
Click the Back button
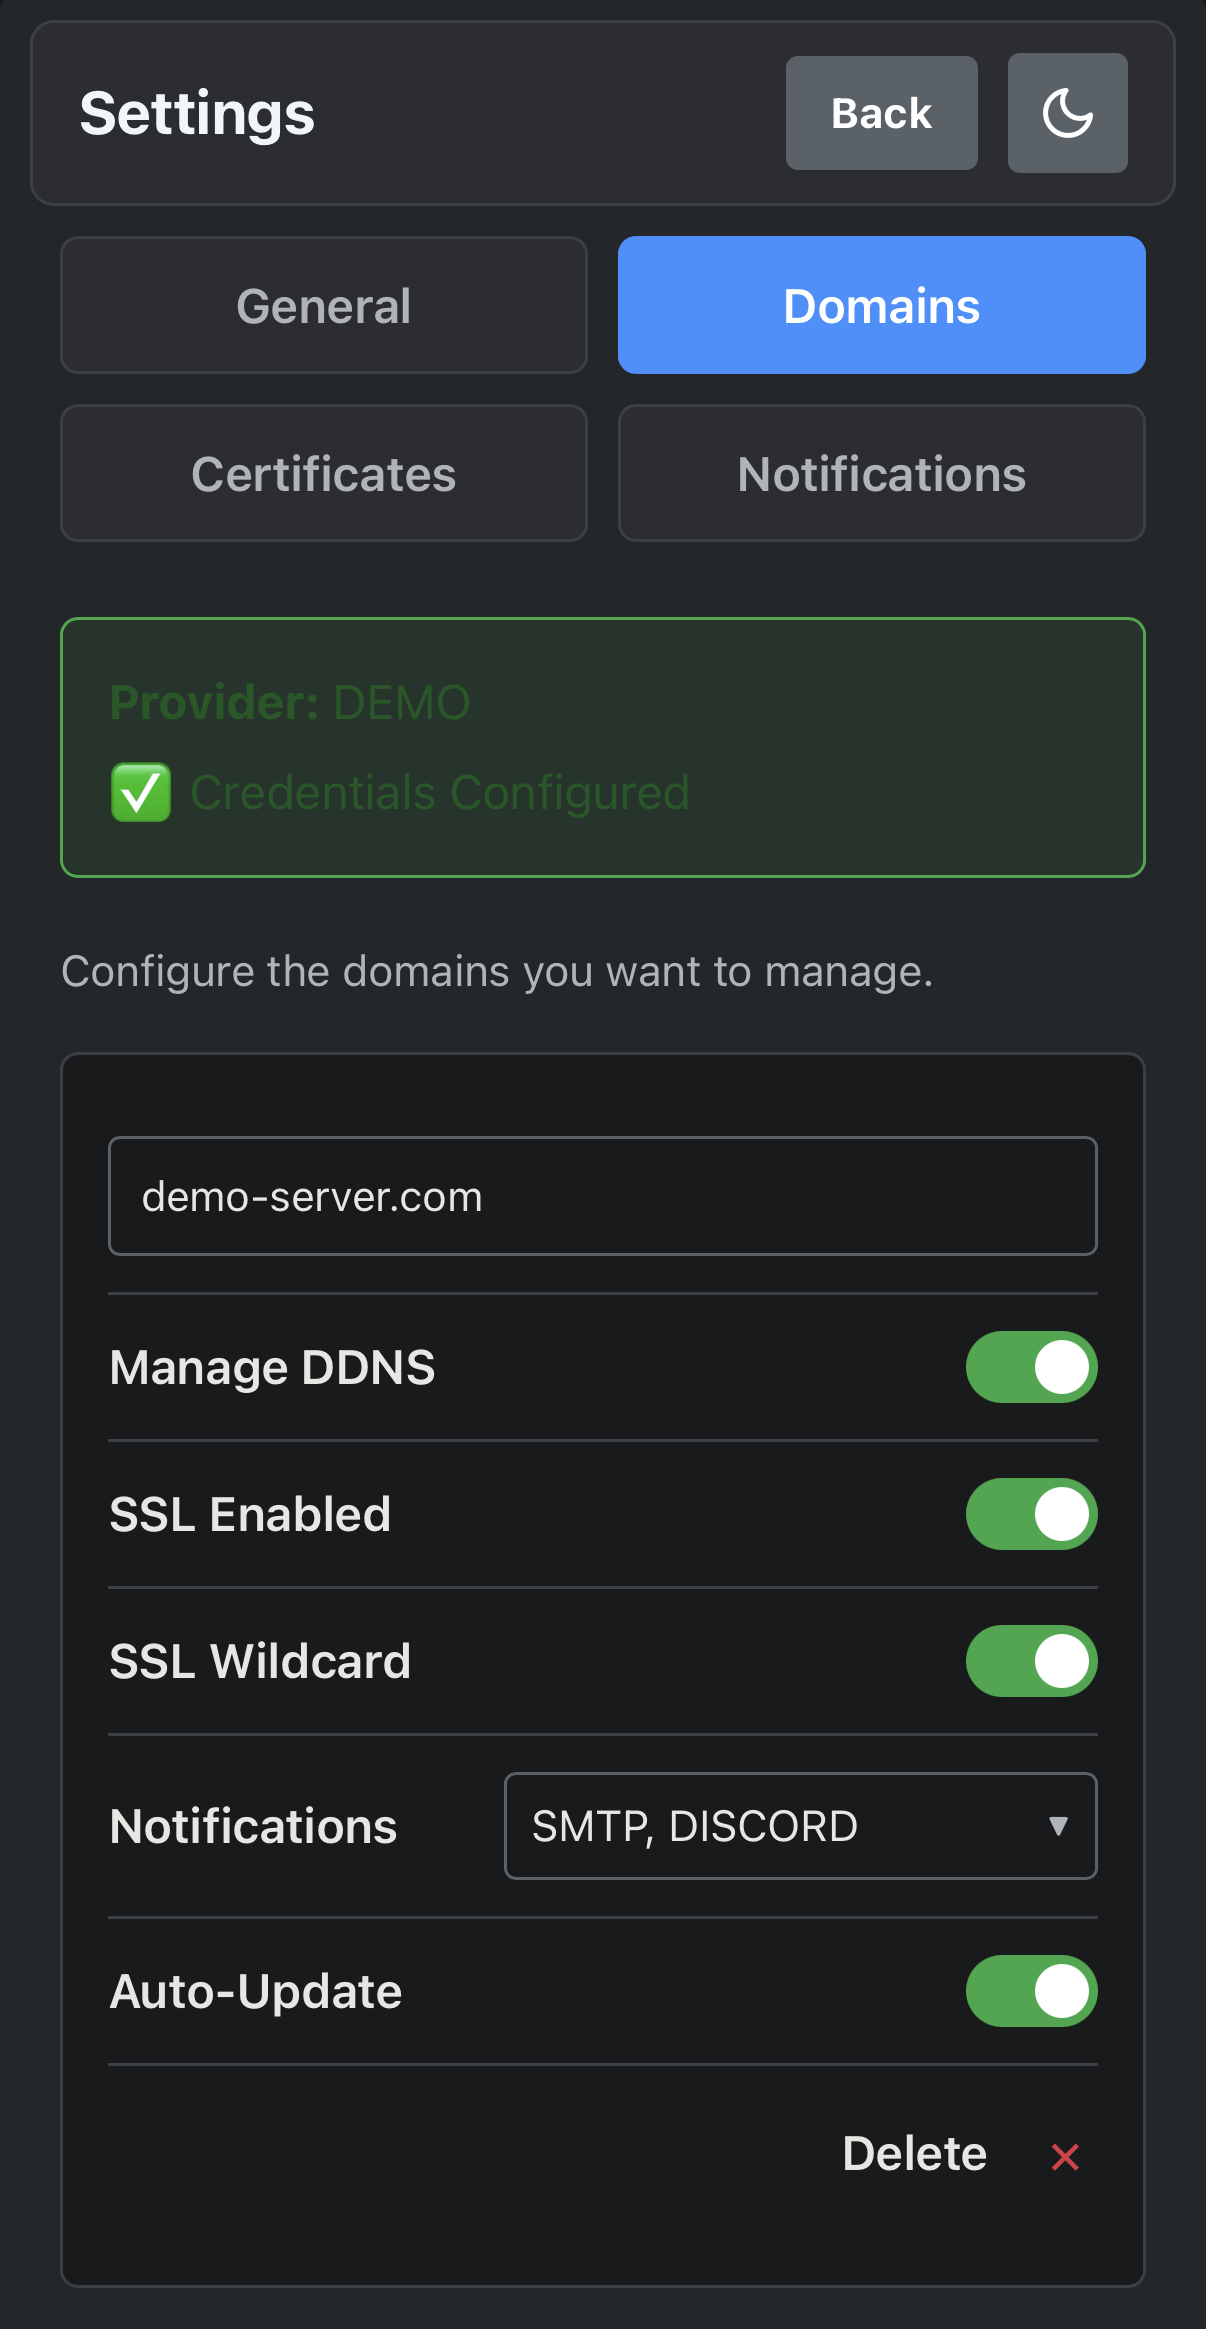click(882, 113)
